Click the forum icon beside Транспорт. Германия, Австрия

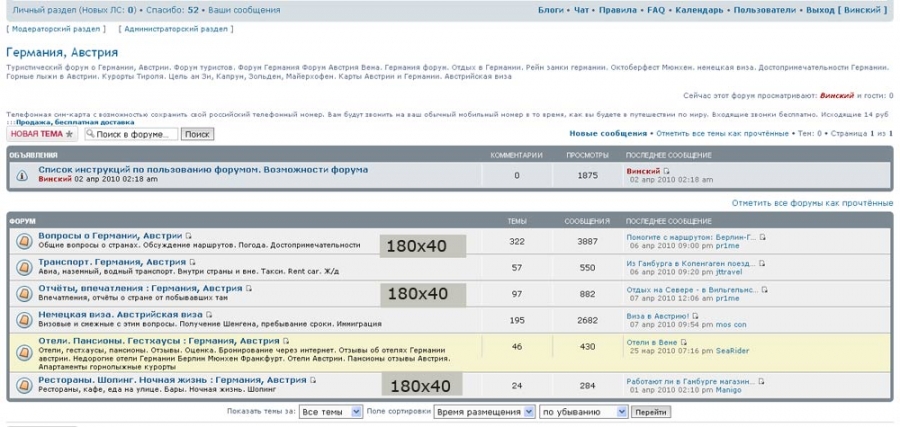tap(24, 267)
